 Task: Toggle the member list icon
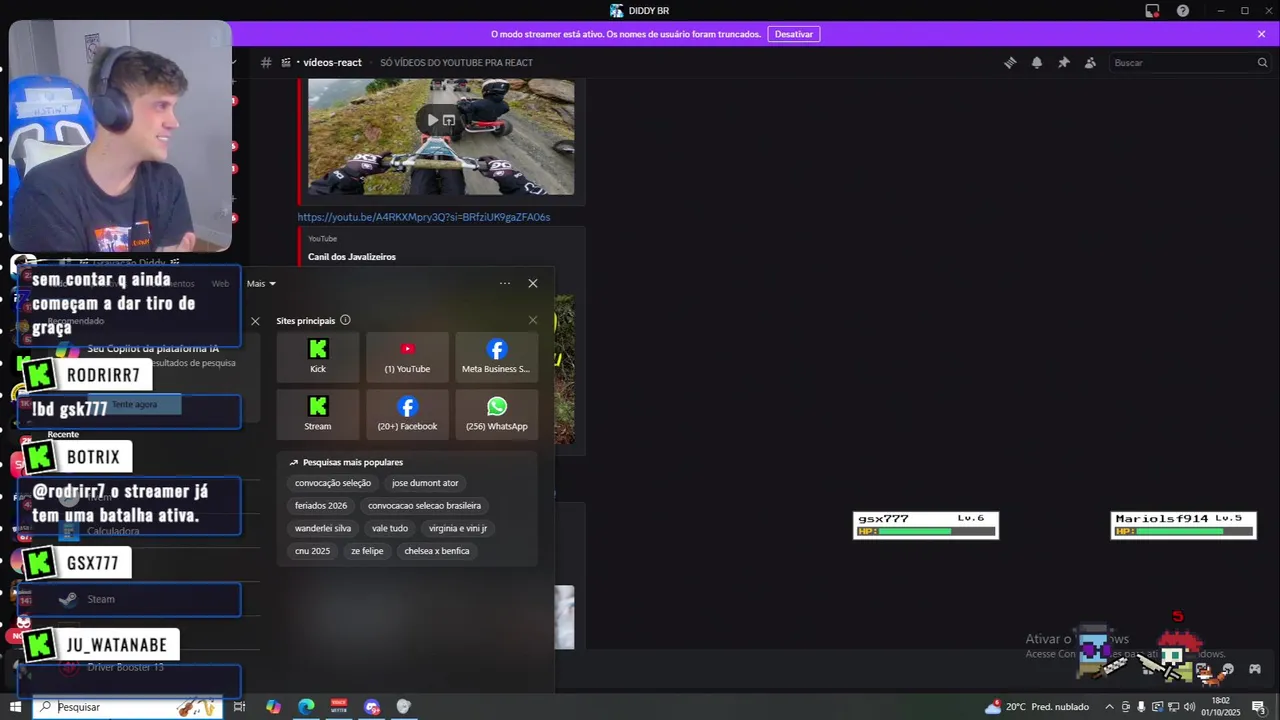[1091, 62]
